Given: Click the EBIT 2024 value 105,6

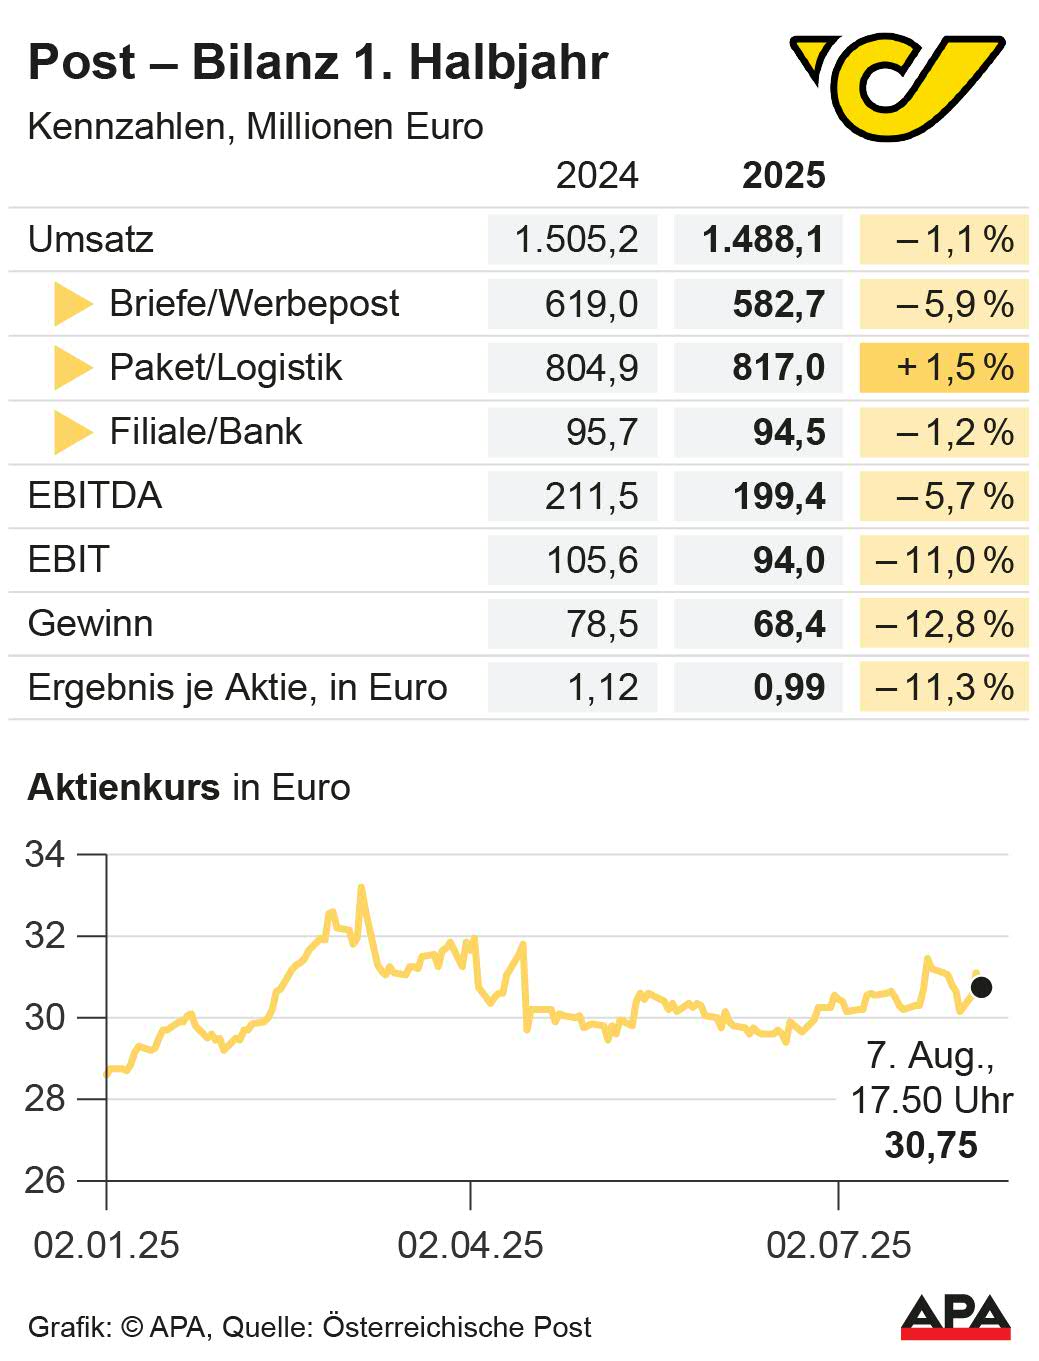Looking at the screenshot, I should click(592, 560).
